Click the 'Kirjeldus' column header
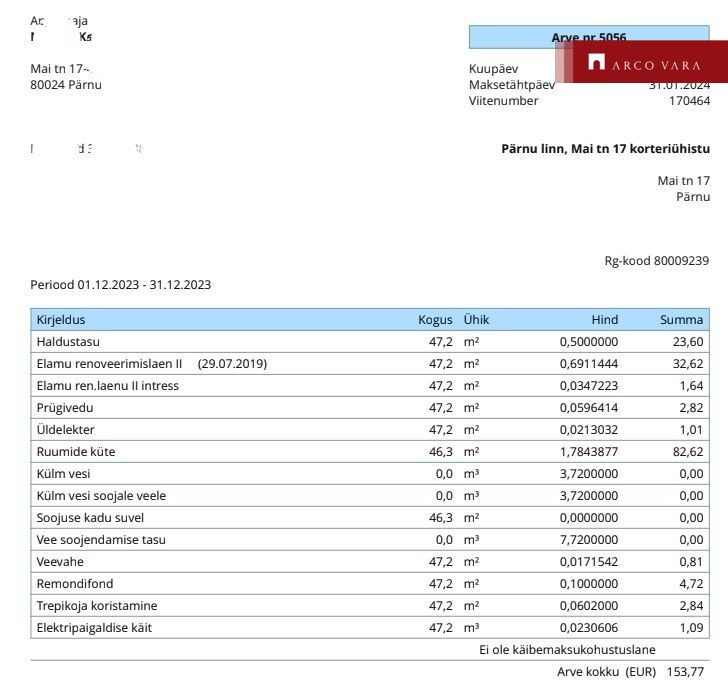The width and height of the screenshot is (728, 687). pos(61,320)
